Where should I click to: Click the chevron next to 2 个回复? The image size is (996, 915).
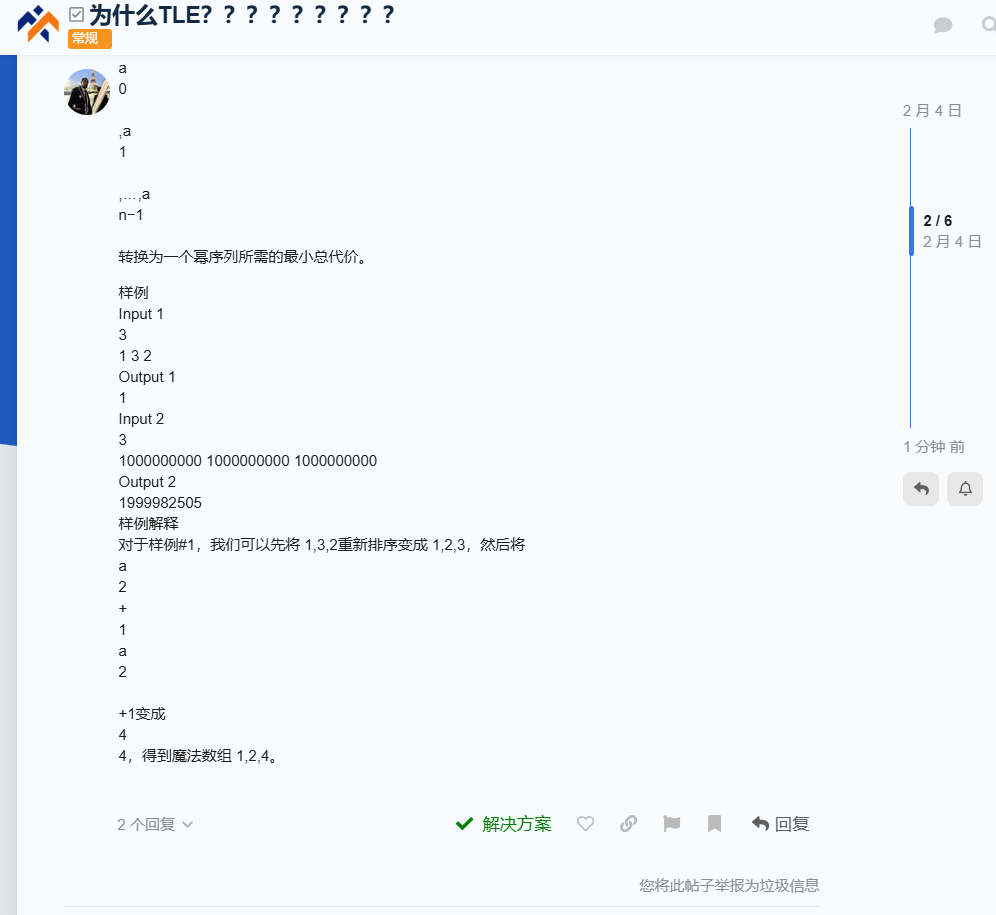pyautogui.click(x=187, y=825)
